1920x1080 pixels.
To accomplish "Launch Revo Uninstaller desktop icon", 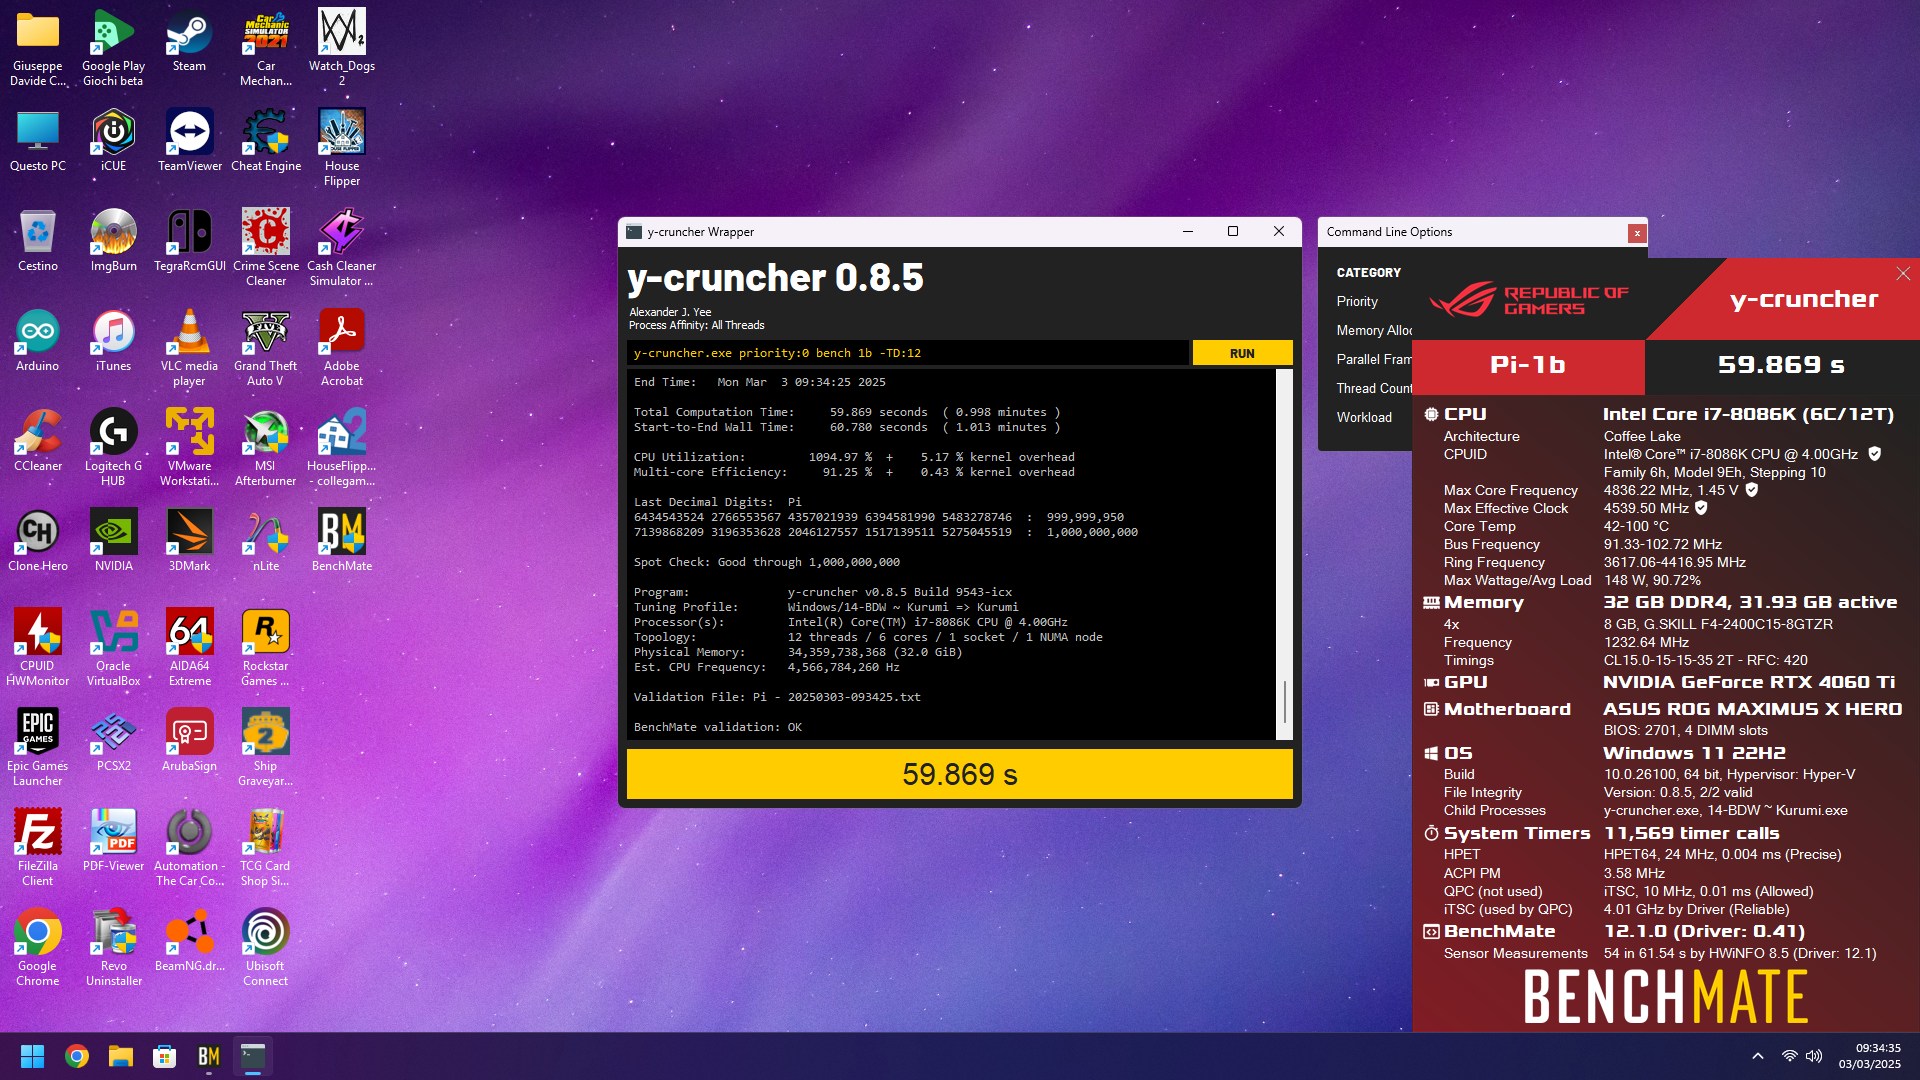I will (113, 948).
